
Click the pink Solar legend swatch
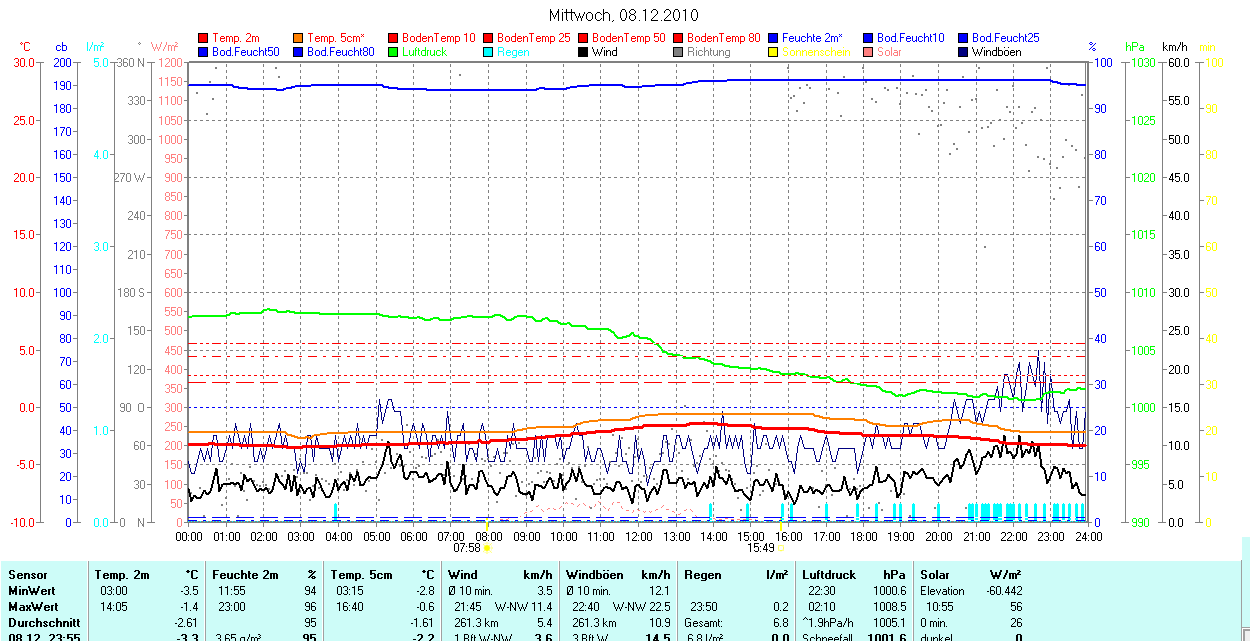coord(868,51)
